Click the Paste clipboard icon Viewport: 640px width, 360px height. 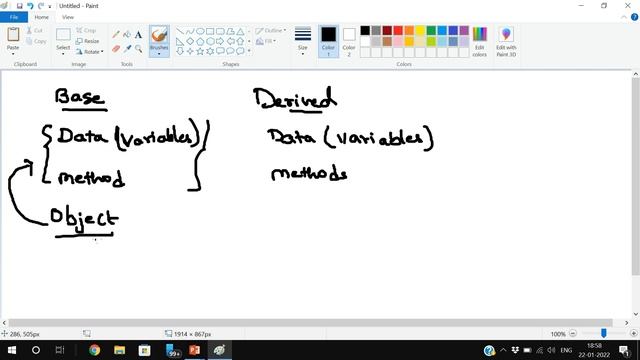coord(13,35)
